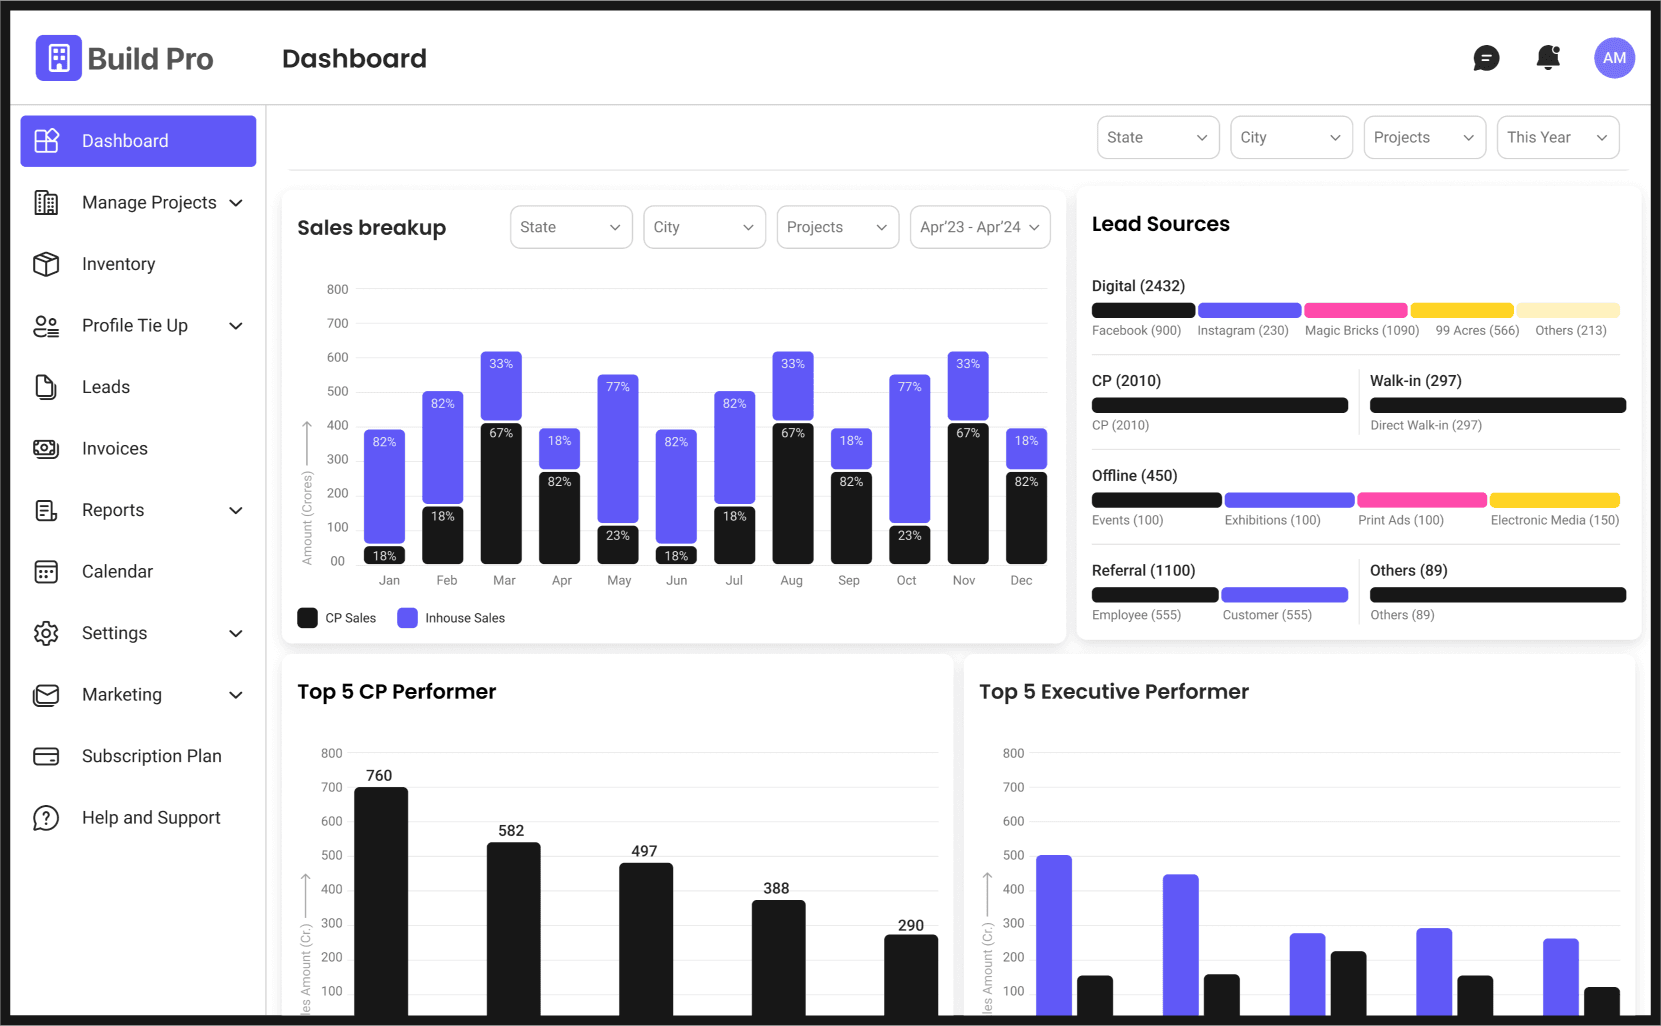Open the This Year dropdown
1661x1026 pixels.
(1558, 138)
